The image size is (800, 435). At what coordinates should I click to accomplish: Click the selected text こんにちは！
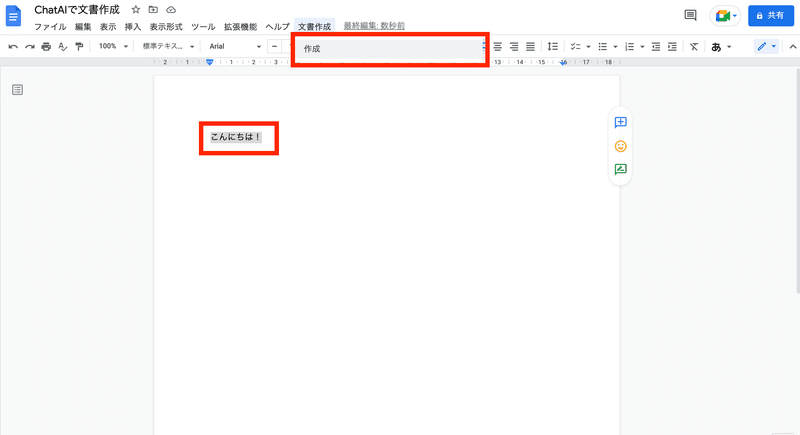236,137
